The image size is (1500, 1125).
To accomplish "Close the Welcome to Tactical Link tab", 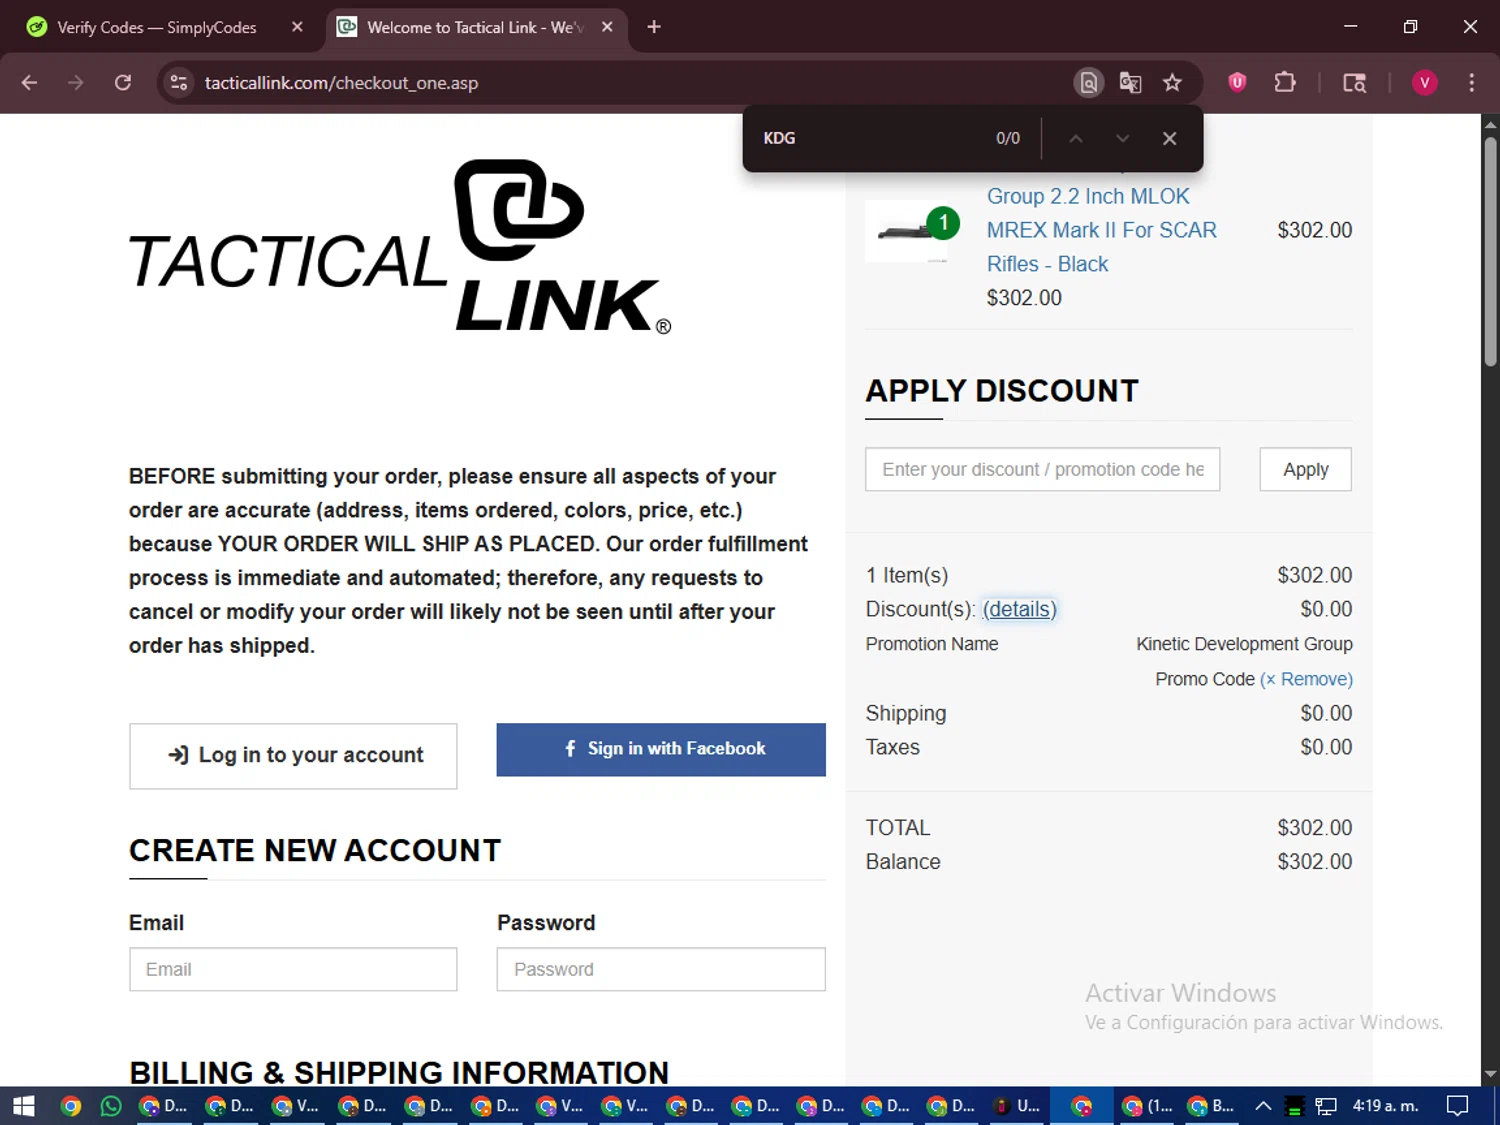I will click(607, 27).
